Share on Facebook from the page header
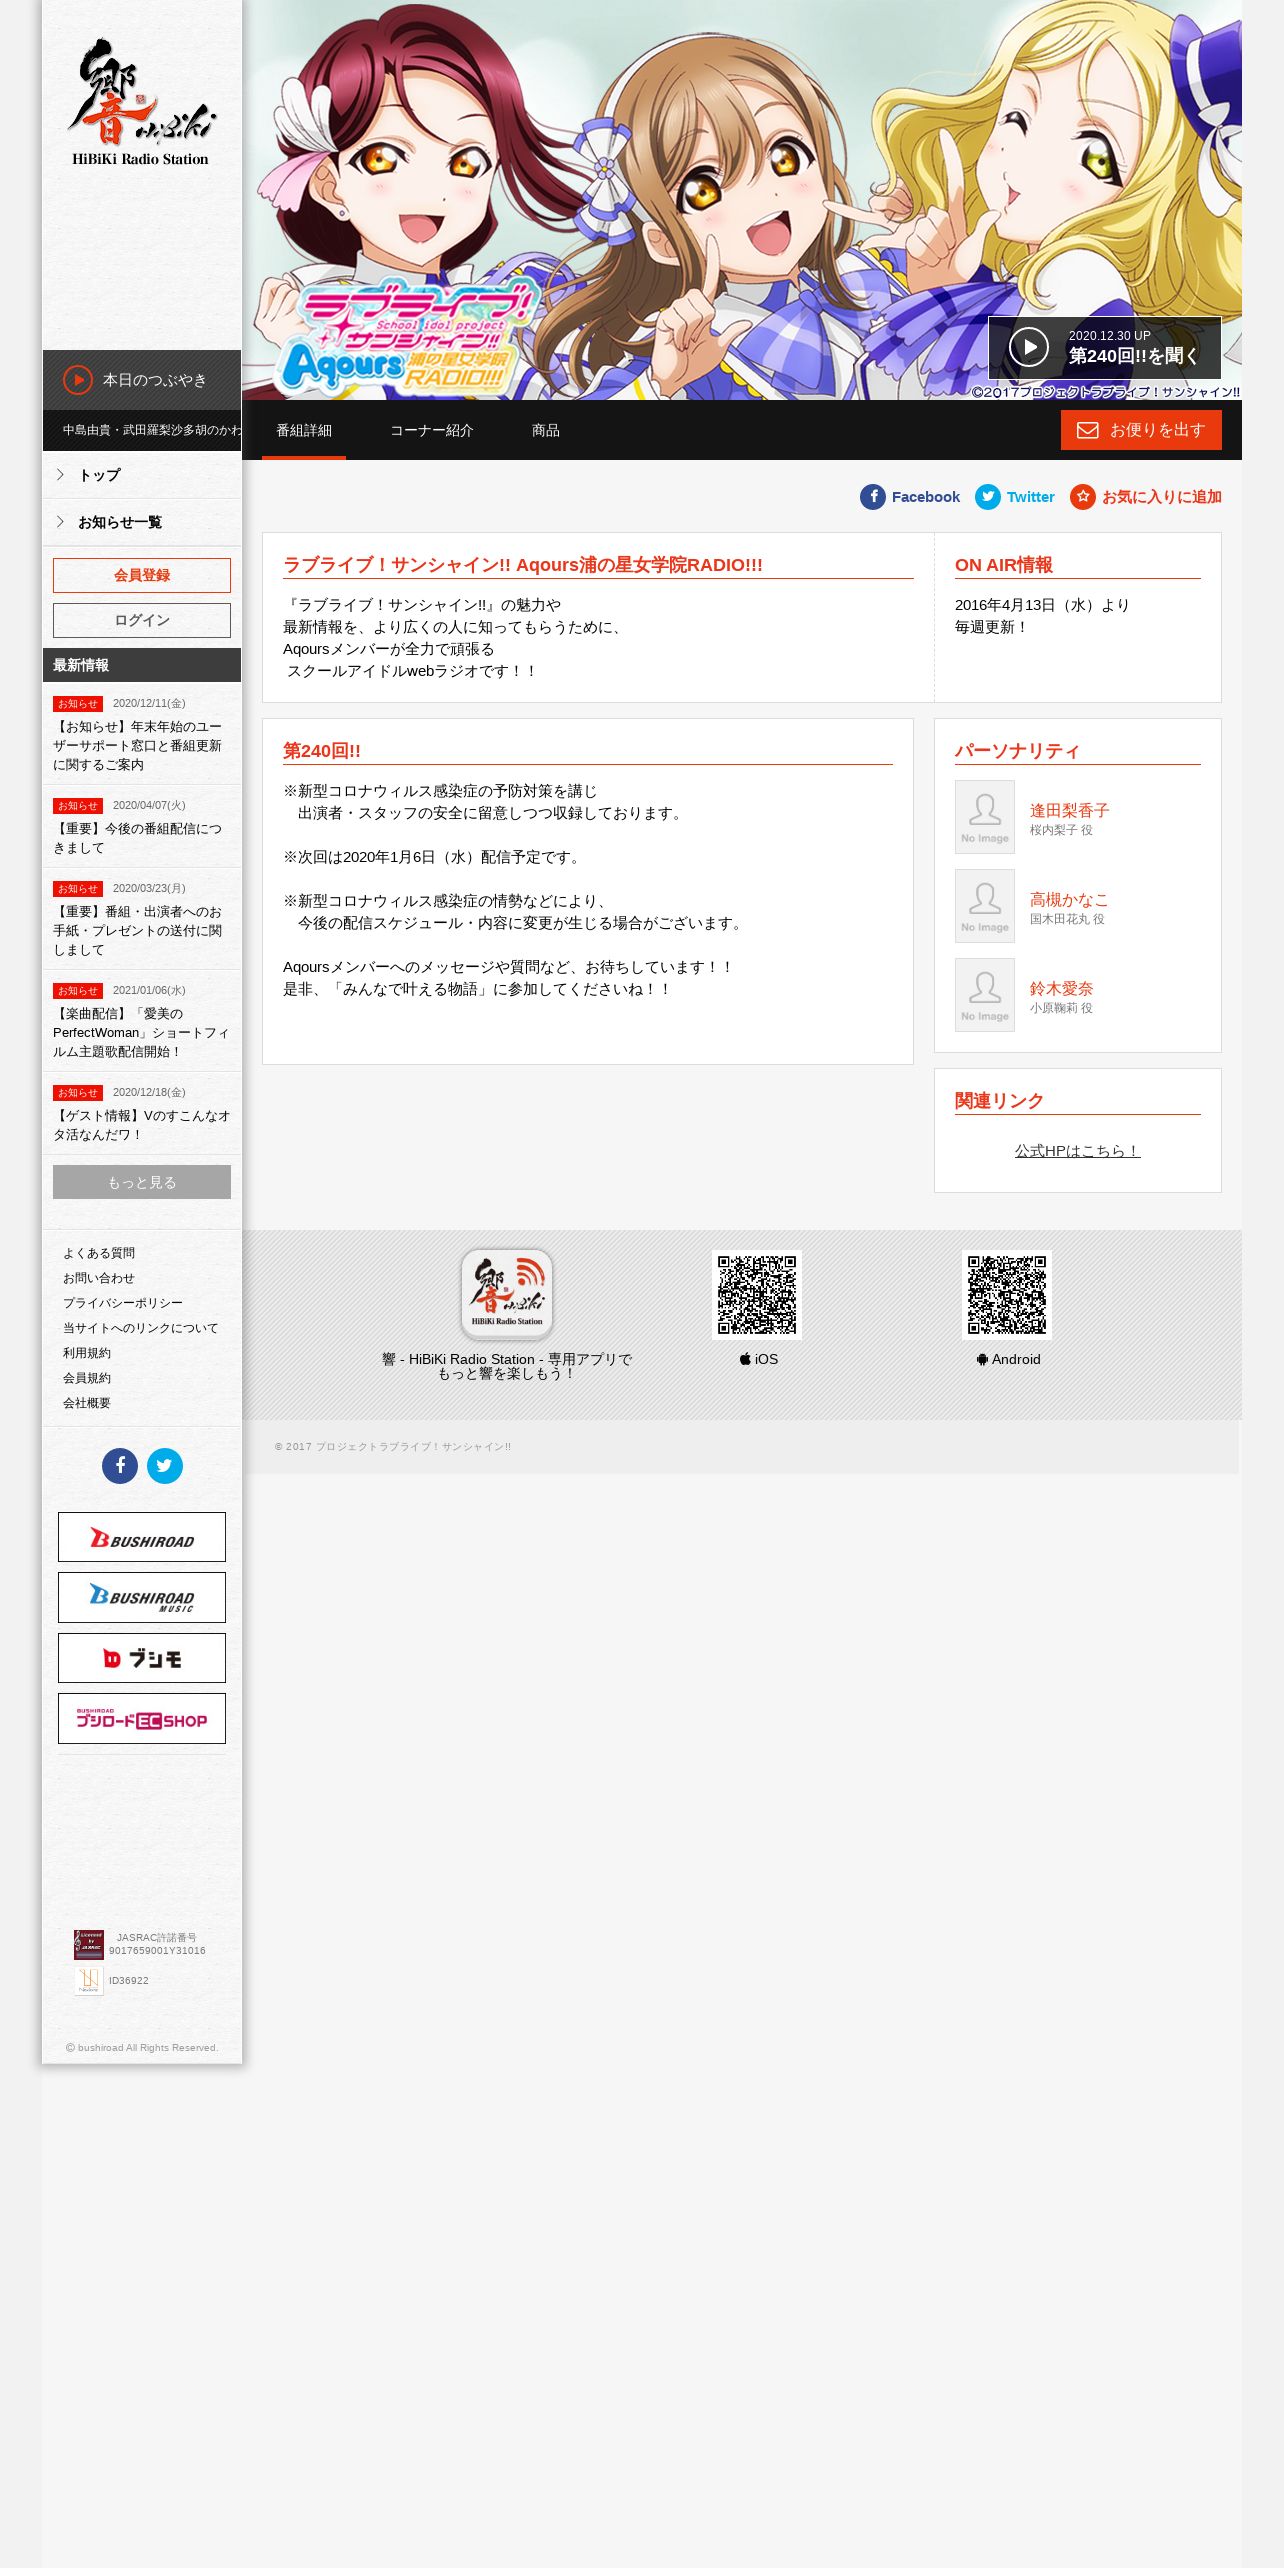 [x=909, y=497]
